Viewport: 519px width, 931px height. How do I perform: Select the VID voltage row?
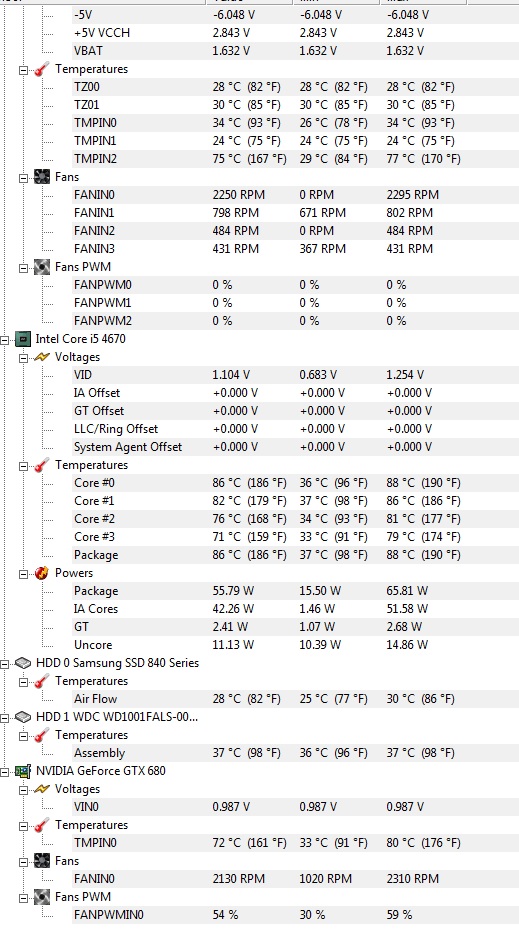coord(295,375)
